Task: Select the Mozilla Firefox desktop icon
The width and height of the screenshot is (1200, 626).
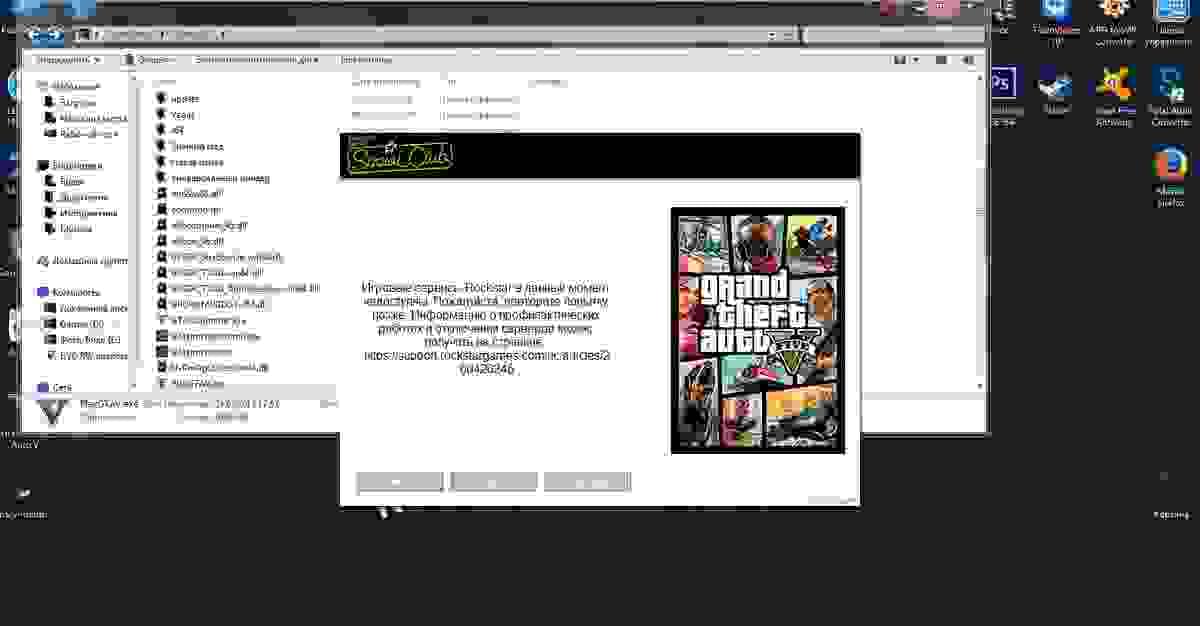Action: (1169, 164)
